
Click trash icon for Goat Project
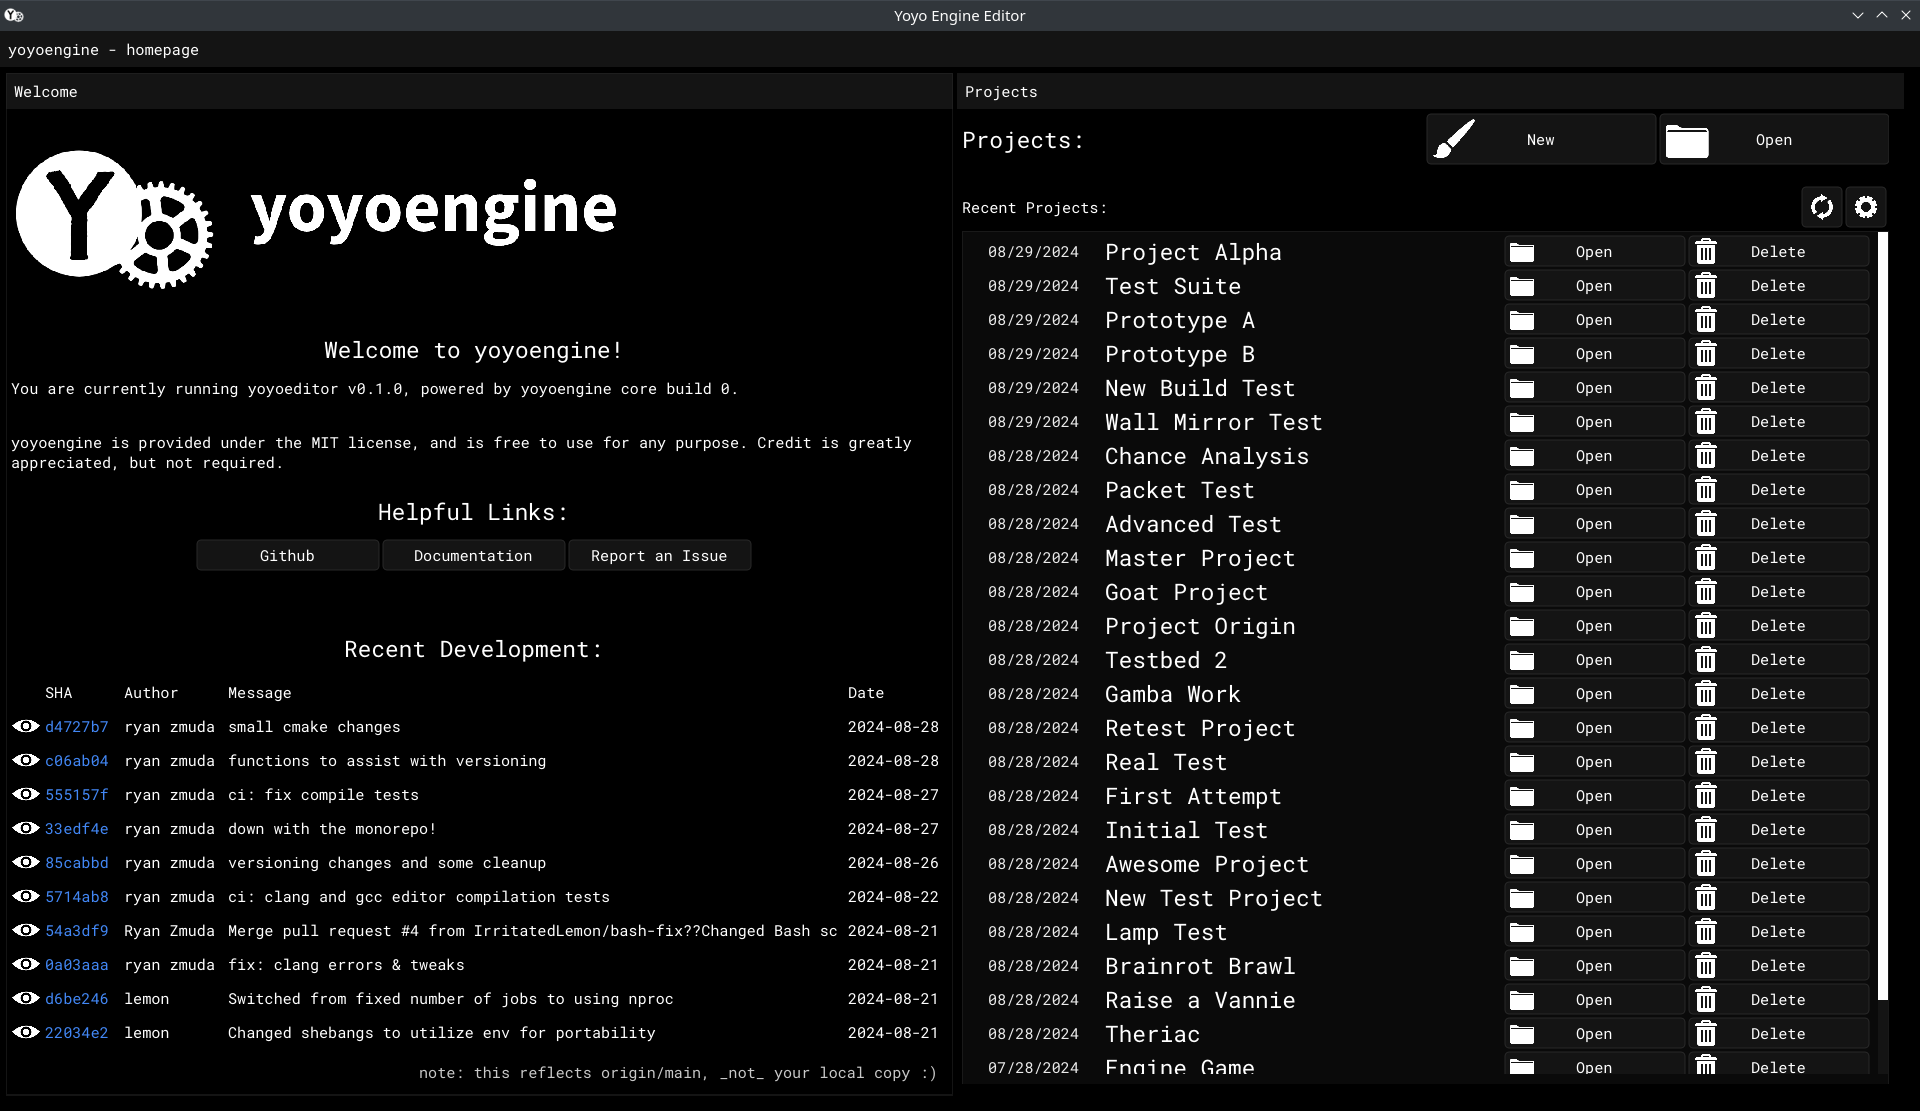click(1705, 592)
